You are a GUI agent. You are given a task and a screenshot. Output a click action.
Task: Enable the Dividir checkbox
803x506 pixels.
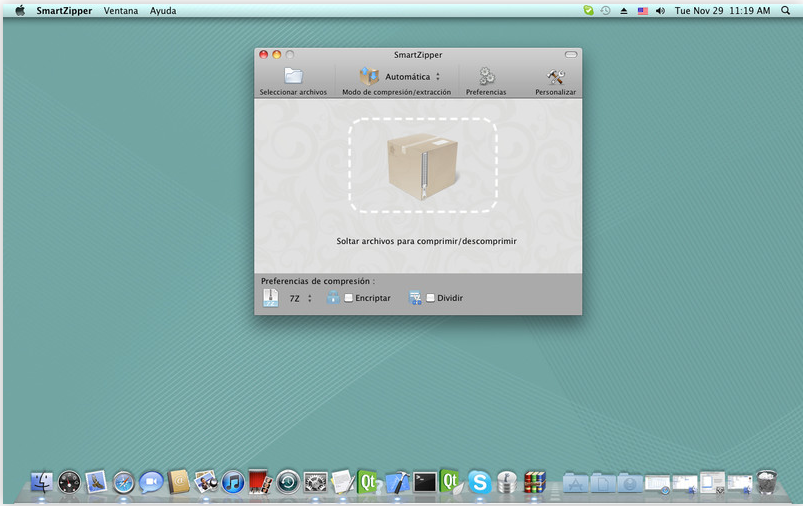coord(430,298)
